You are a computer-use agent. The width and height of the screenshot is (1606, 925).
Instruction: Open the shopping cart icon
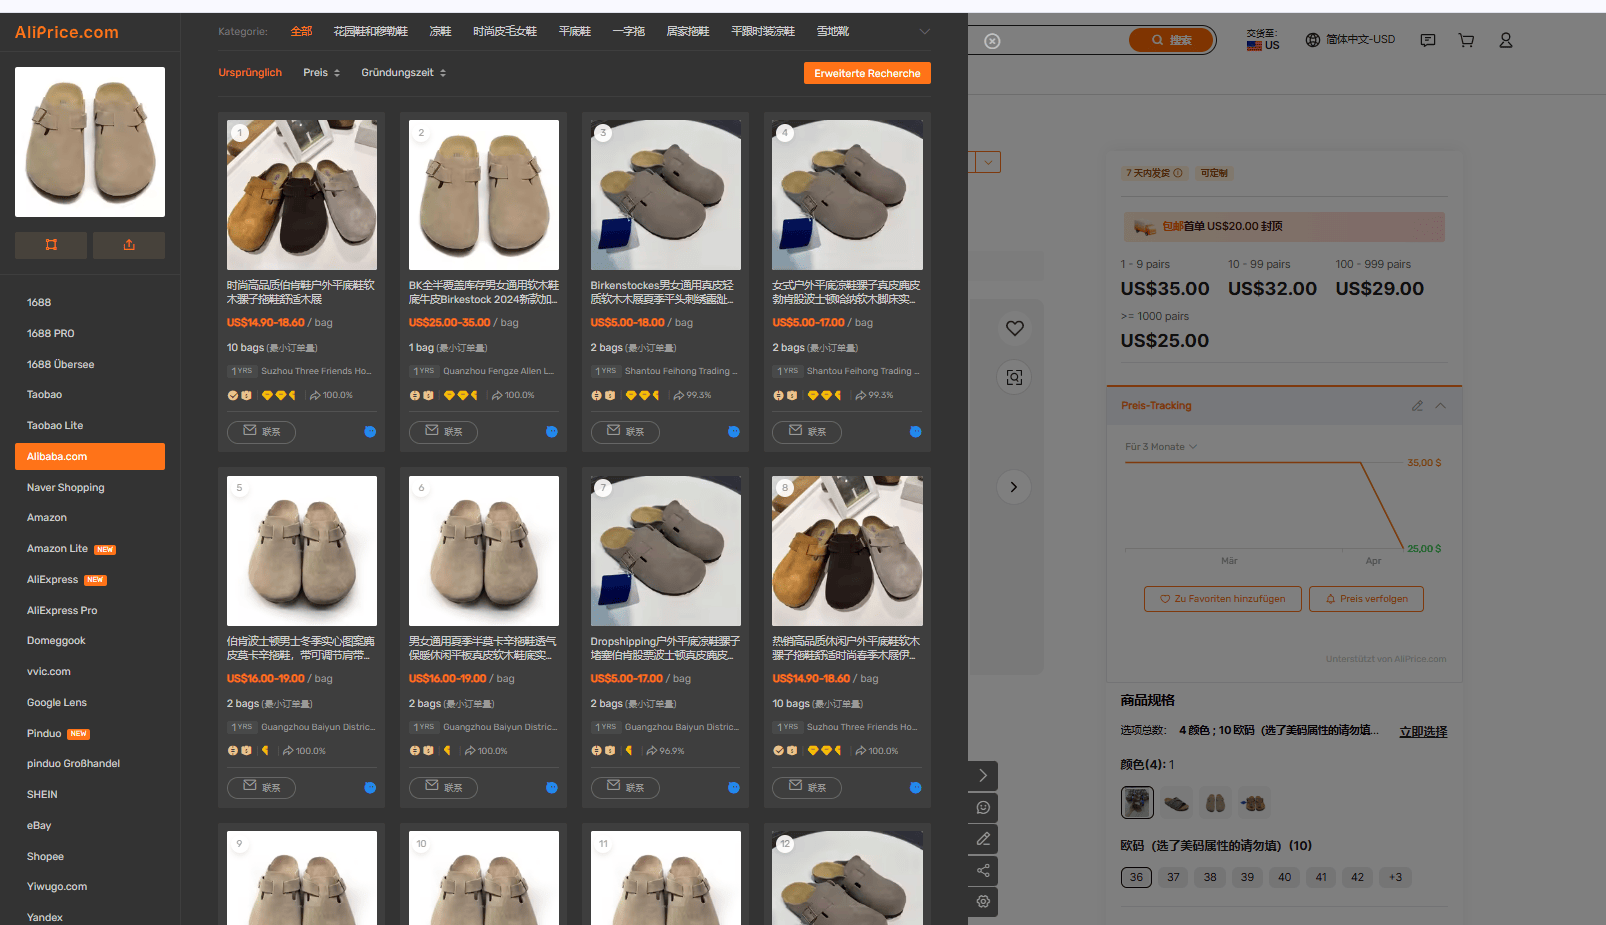[1466, 41]
